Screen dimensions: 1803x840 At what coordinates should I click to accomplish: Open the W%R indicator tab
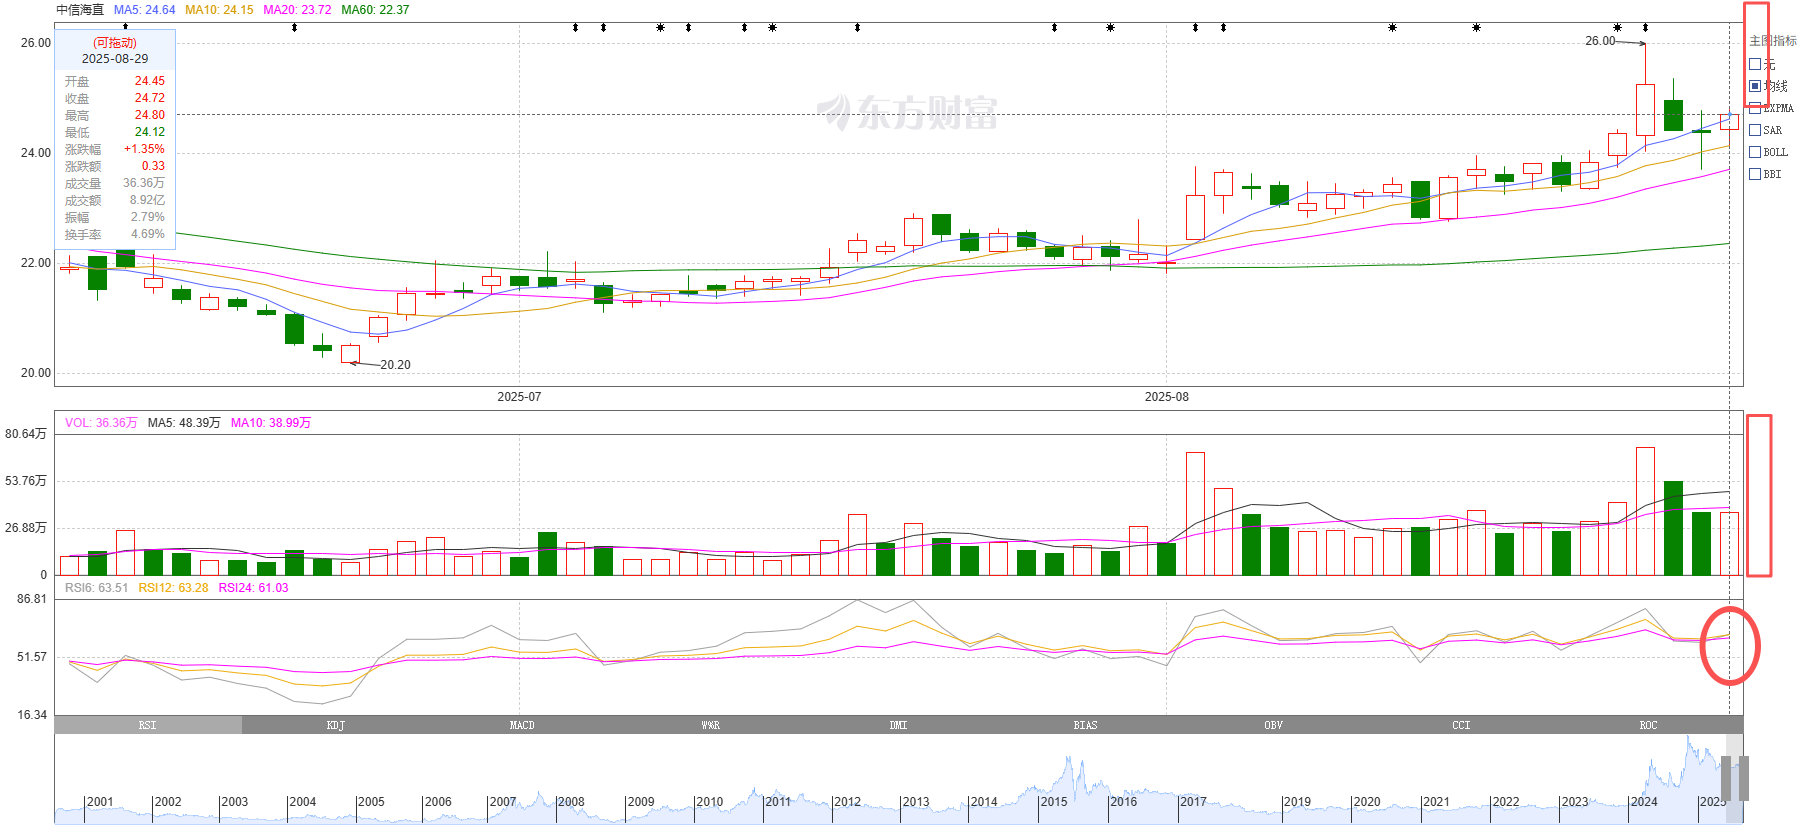pyautogui.click(x=710, y=725)
